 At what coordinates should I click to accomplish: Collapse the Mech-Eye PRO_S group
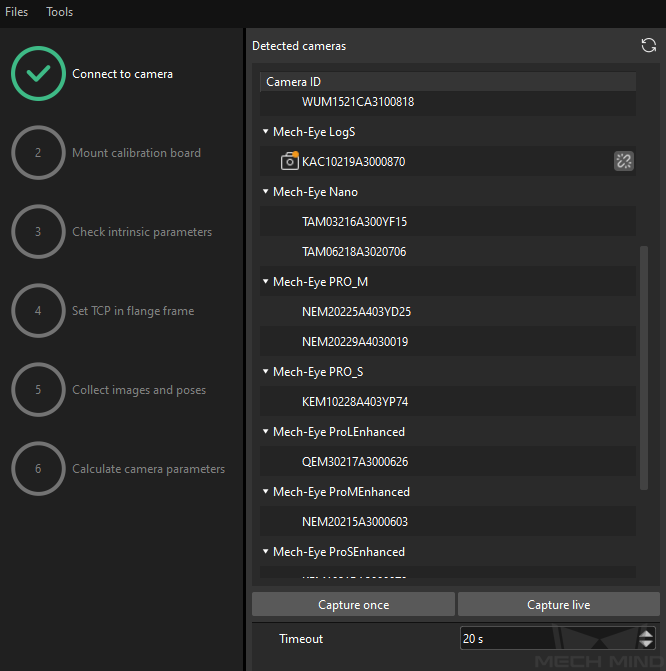coord(265,371)
